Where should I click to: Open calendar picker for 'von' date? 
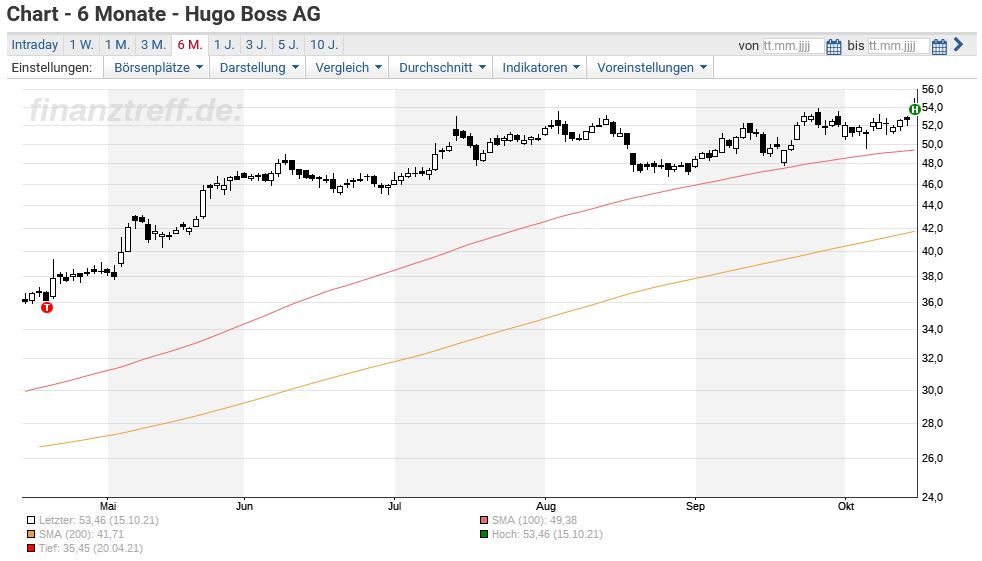pos(834,46)
